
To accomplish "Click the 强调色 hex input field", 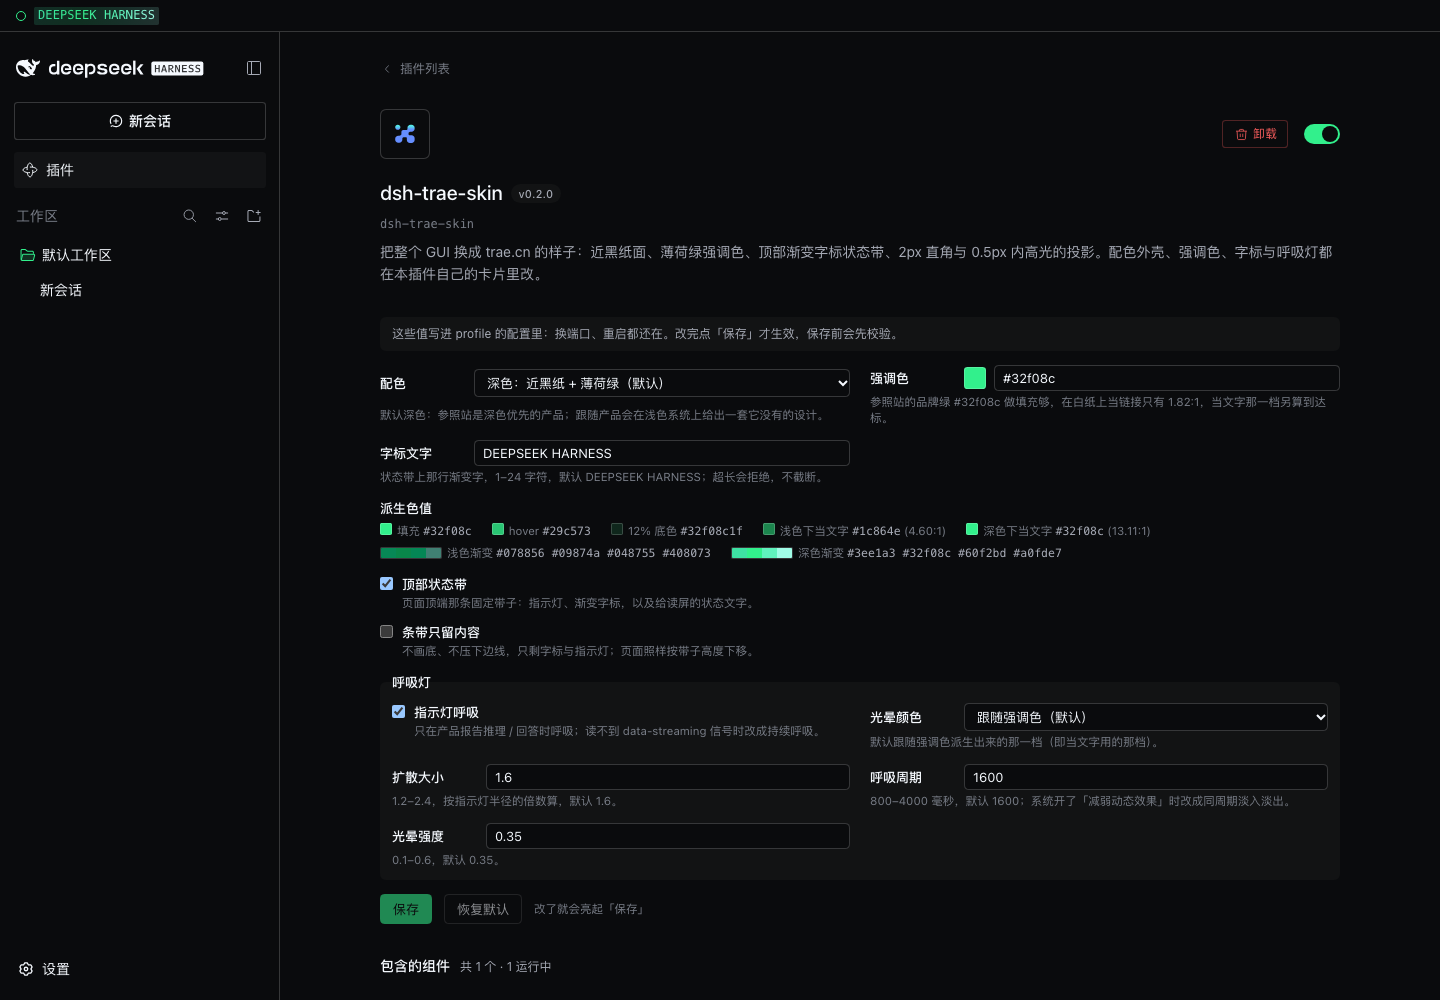I will click(1167, 378).
